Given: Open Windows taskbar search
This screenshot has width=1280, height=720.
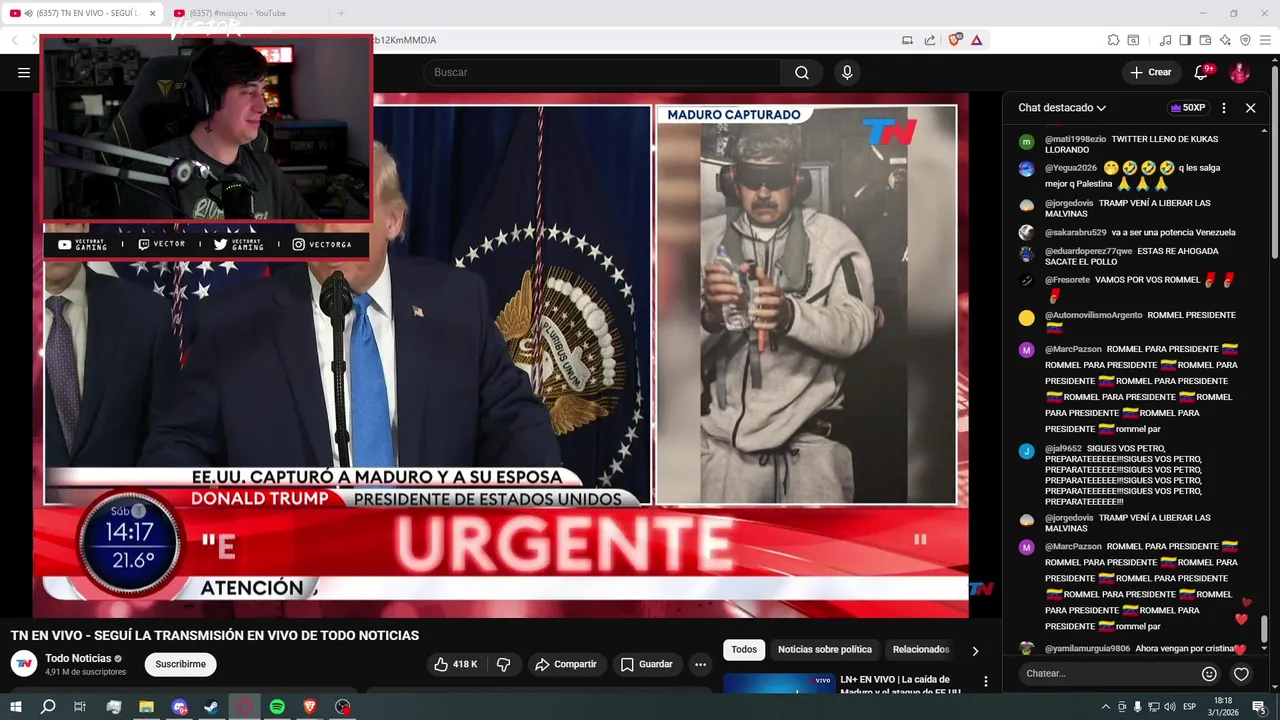Looking at the screenshot, I should [x=48, y=707].
